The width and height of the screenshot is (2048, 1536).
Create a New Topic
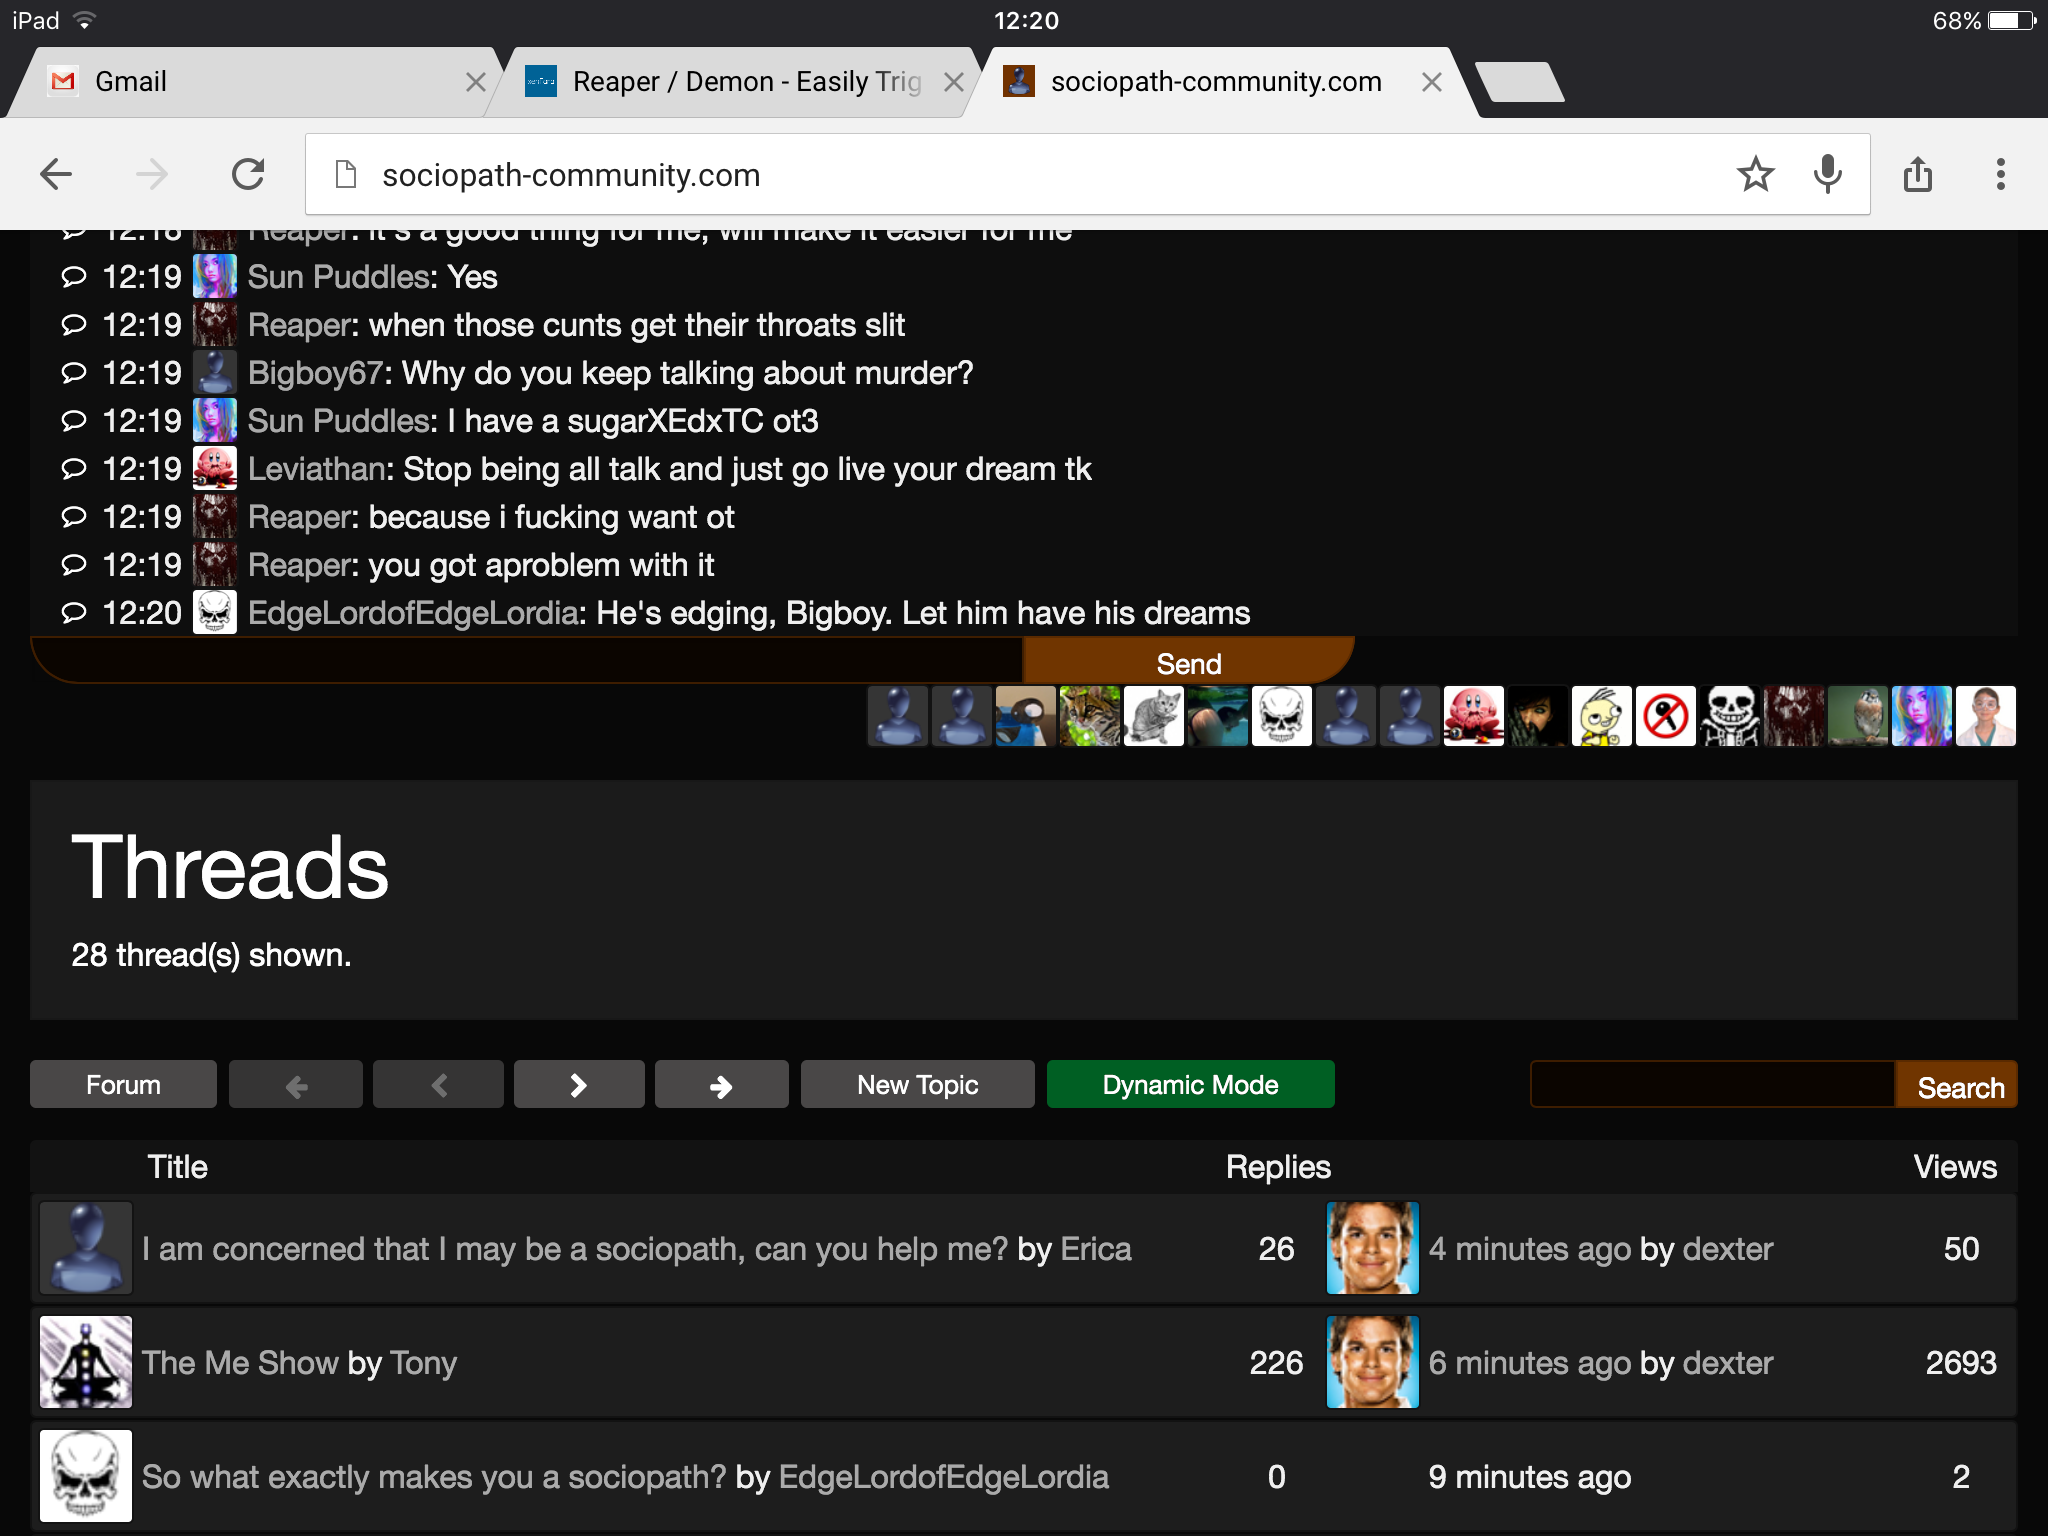pos(918,1084)
